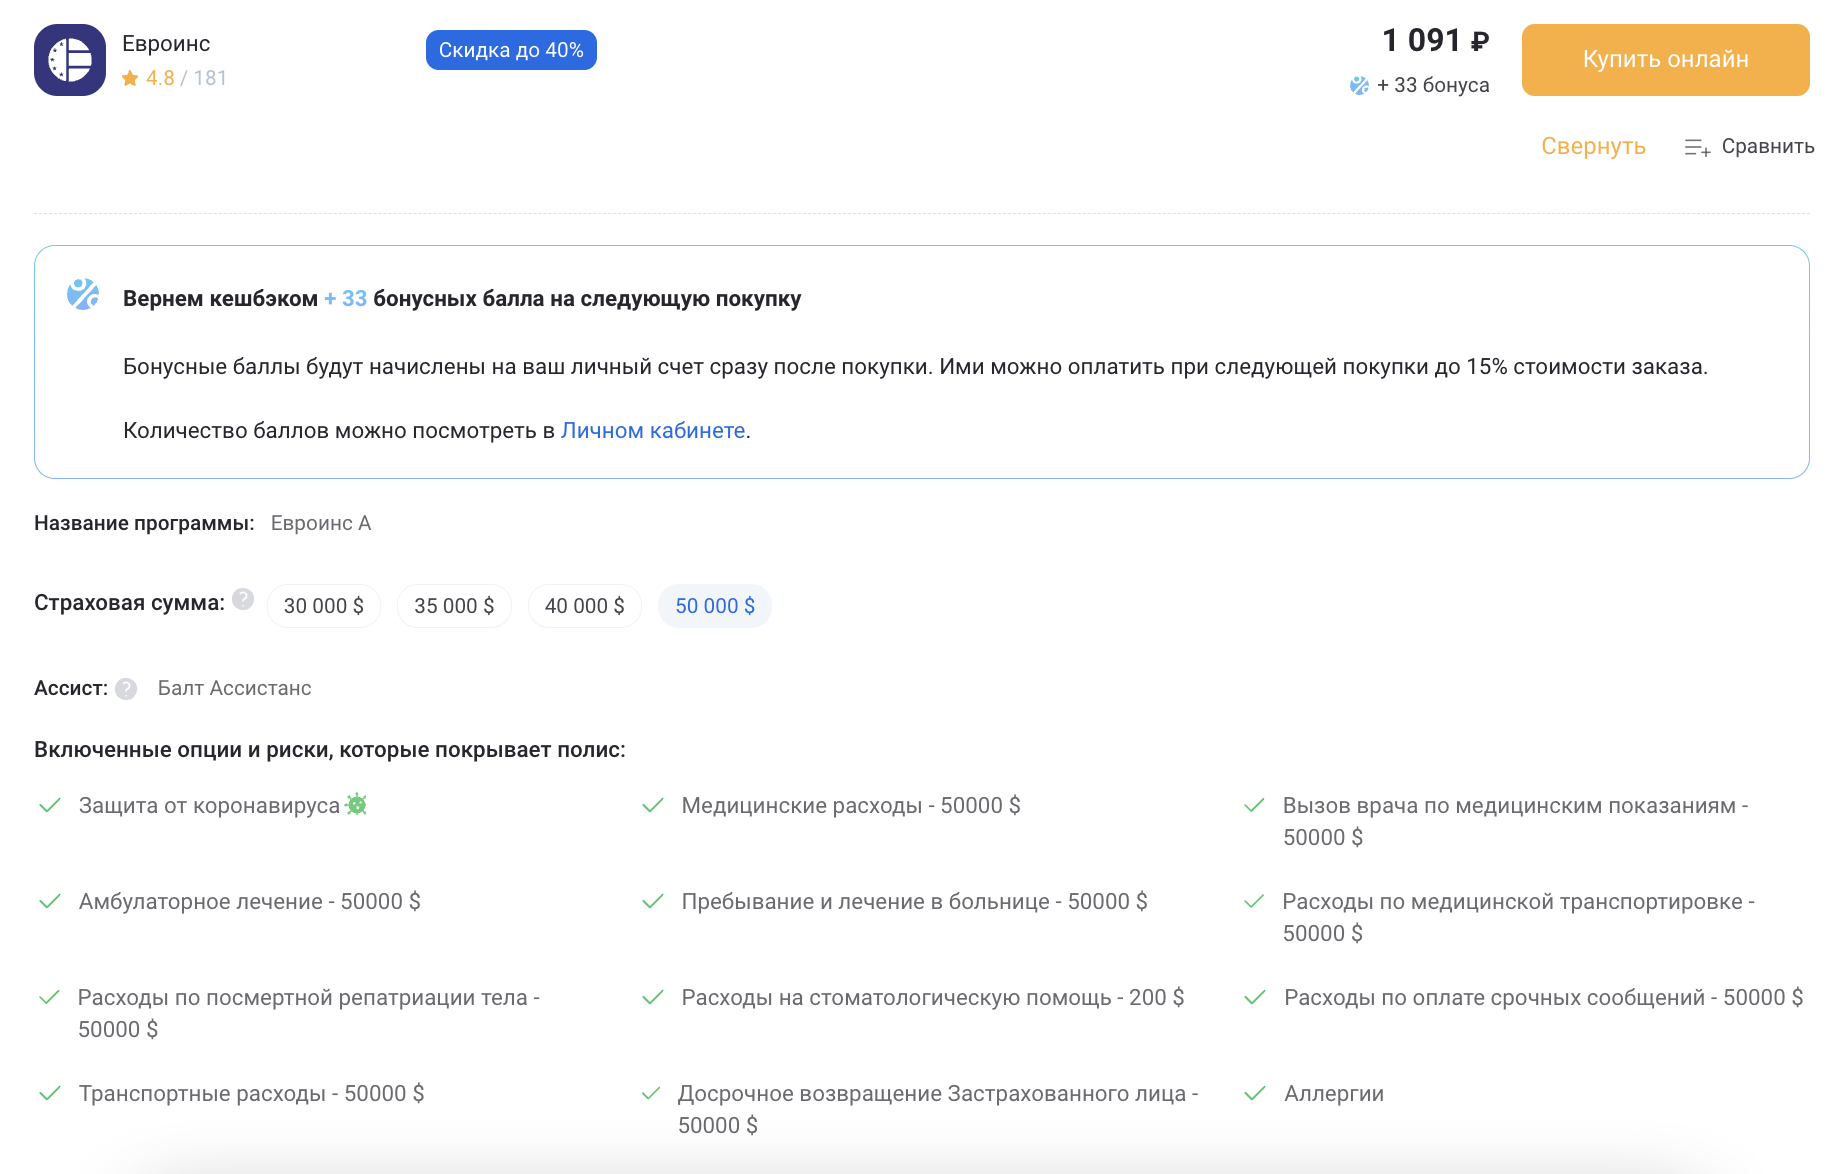Image resolution: width=1840 pixels, height=1174 pixels.
Task: Click the checkmark beside Медицинские расходы
Action: coord(653,805)
